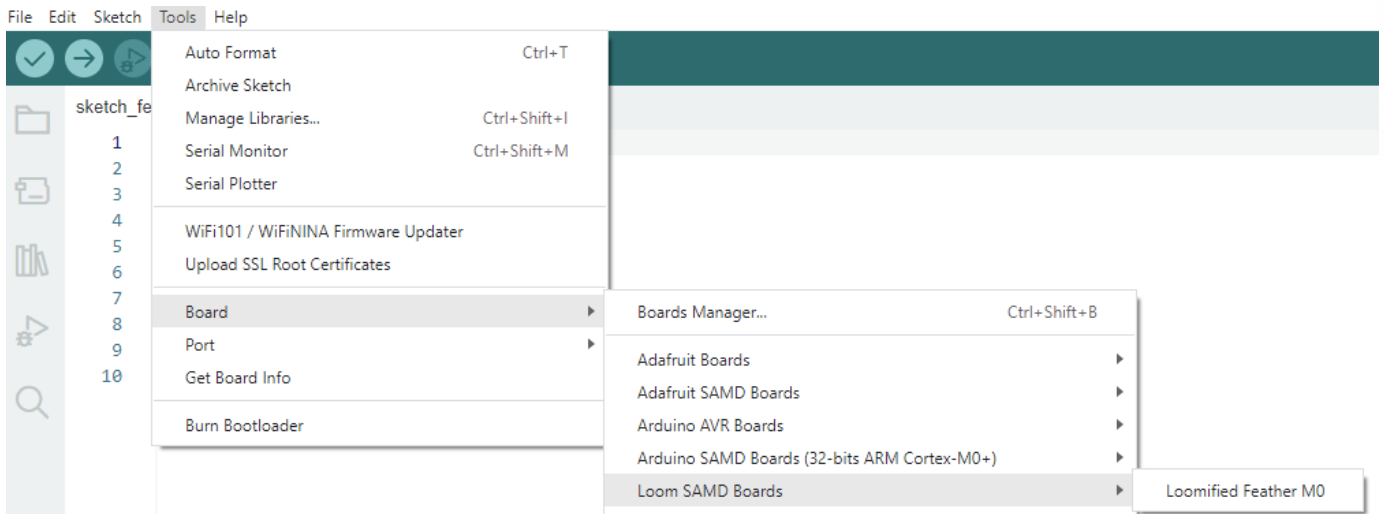Select Upload SSL Root Certificates
Image resolution: width=1384 pixels, height=514 pixels.
pos(379,265)
